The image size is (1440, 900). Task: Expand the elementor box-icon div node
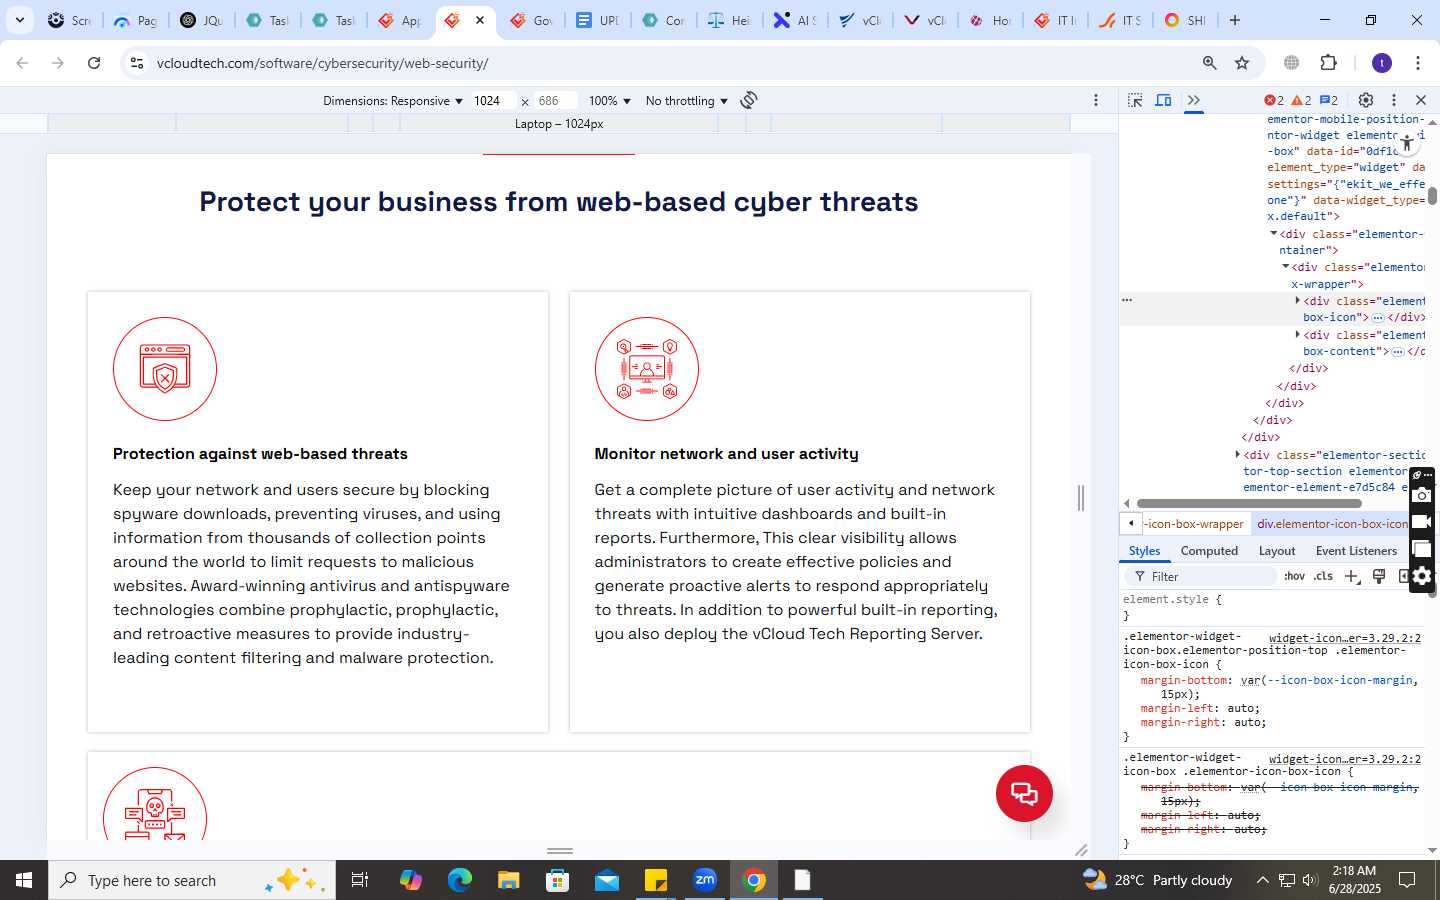pos(1298,300)
